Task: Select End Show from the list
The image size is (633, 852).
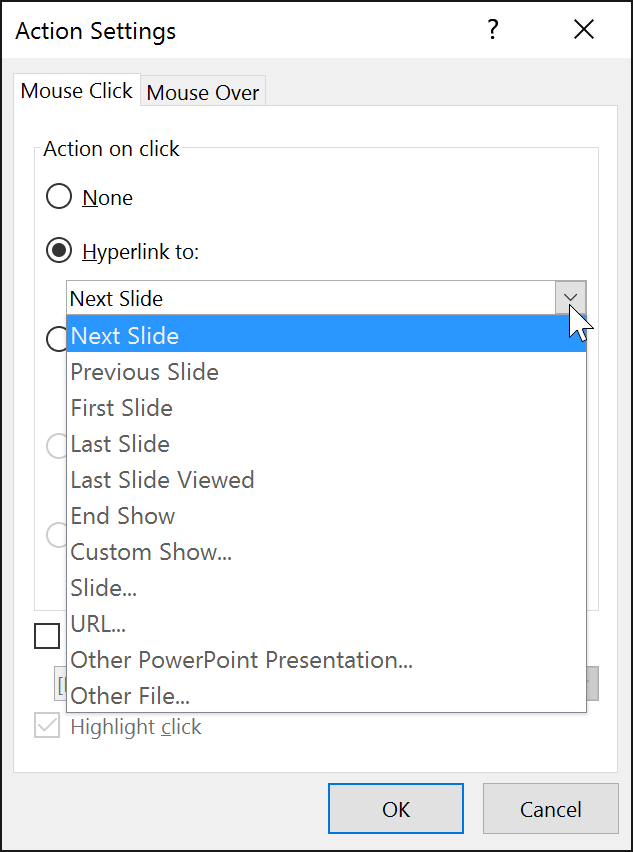Action: tap(122, 515)
